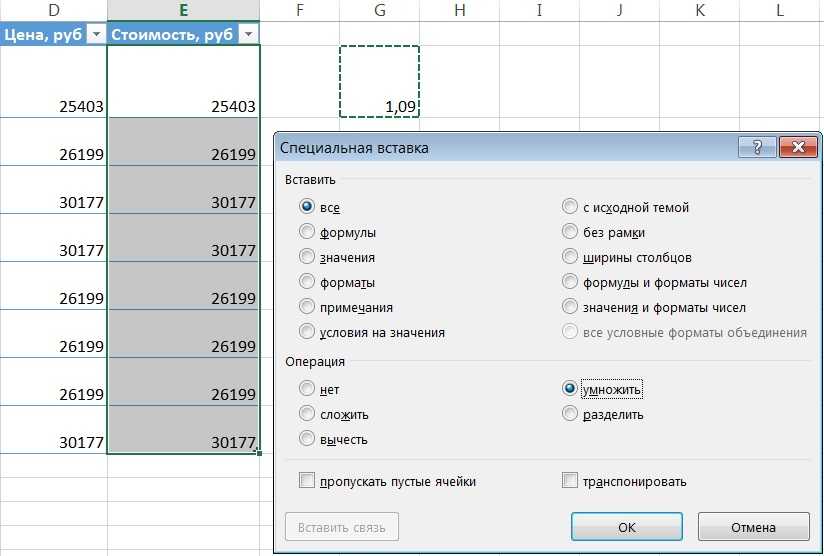Viewport: 824px width, 556px height.
Task: Open help with the question mark button
Action: click(x=757, y=147)
